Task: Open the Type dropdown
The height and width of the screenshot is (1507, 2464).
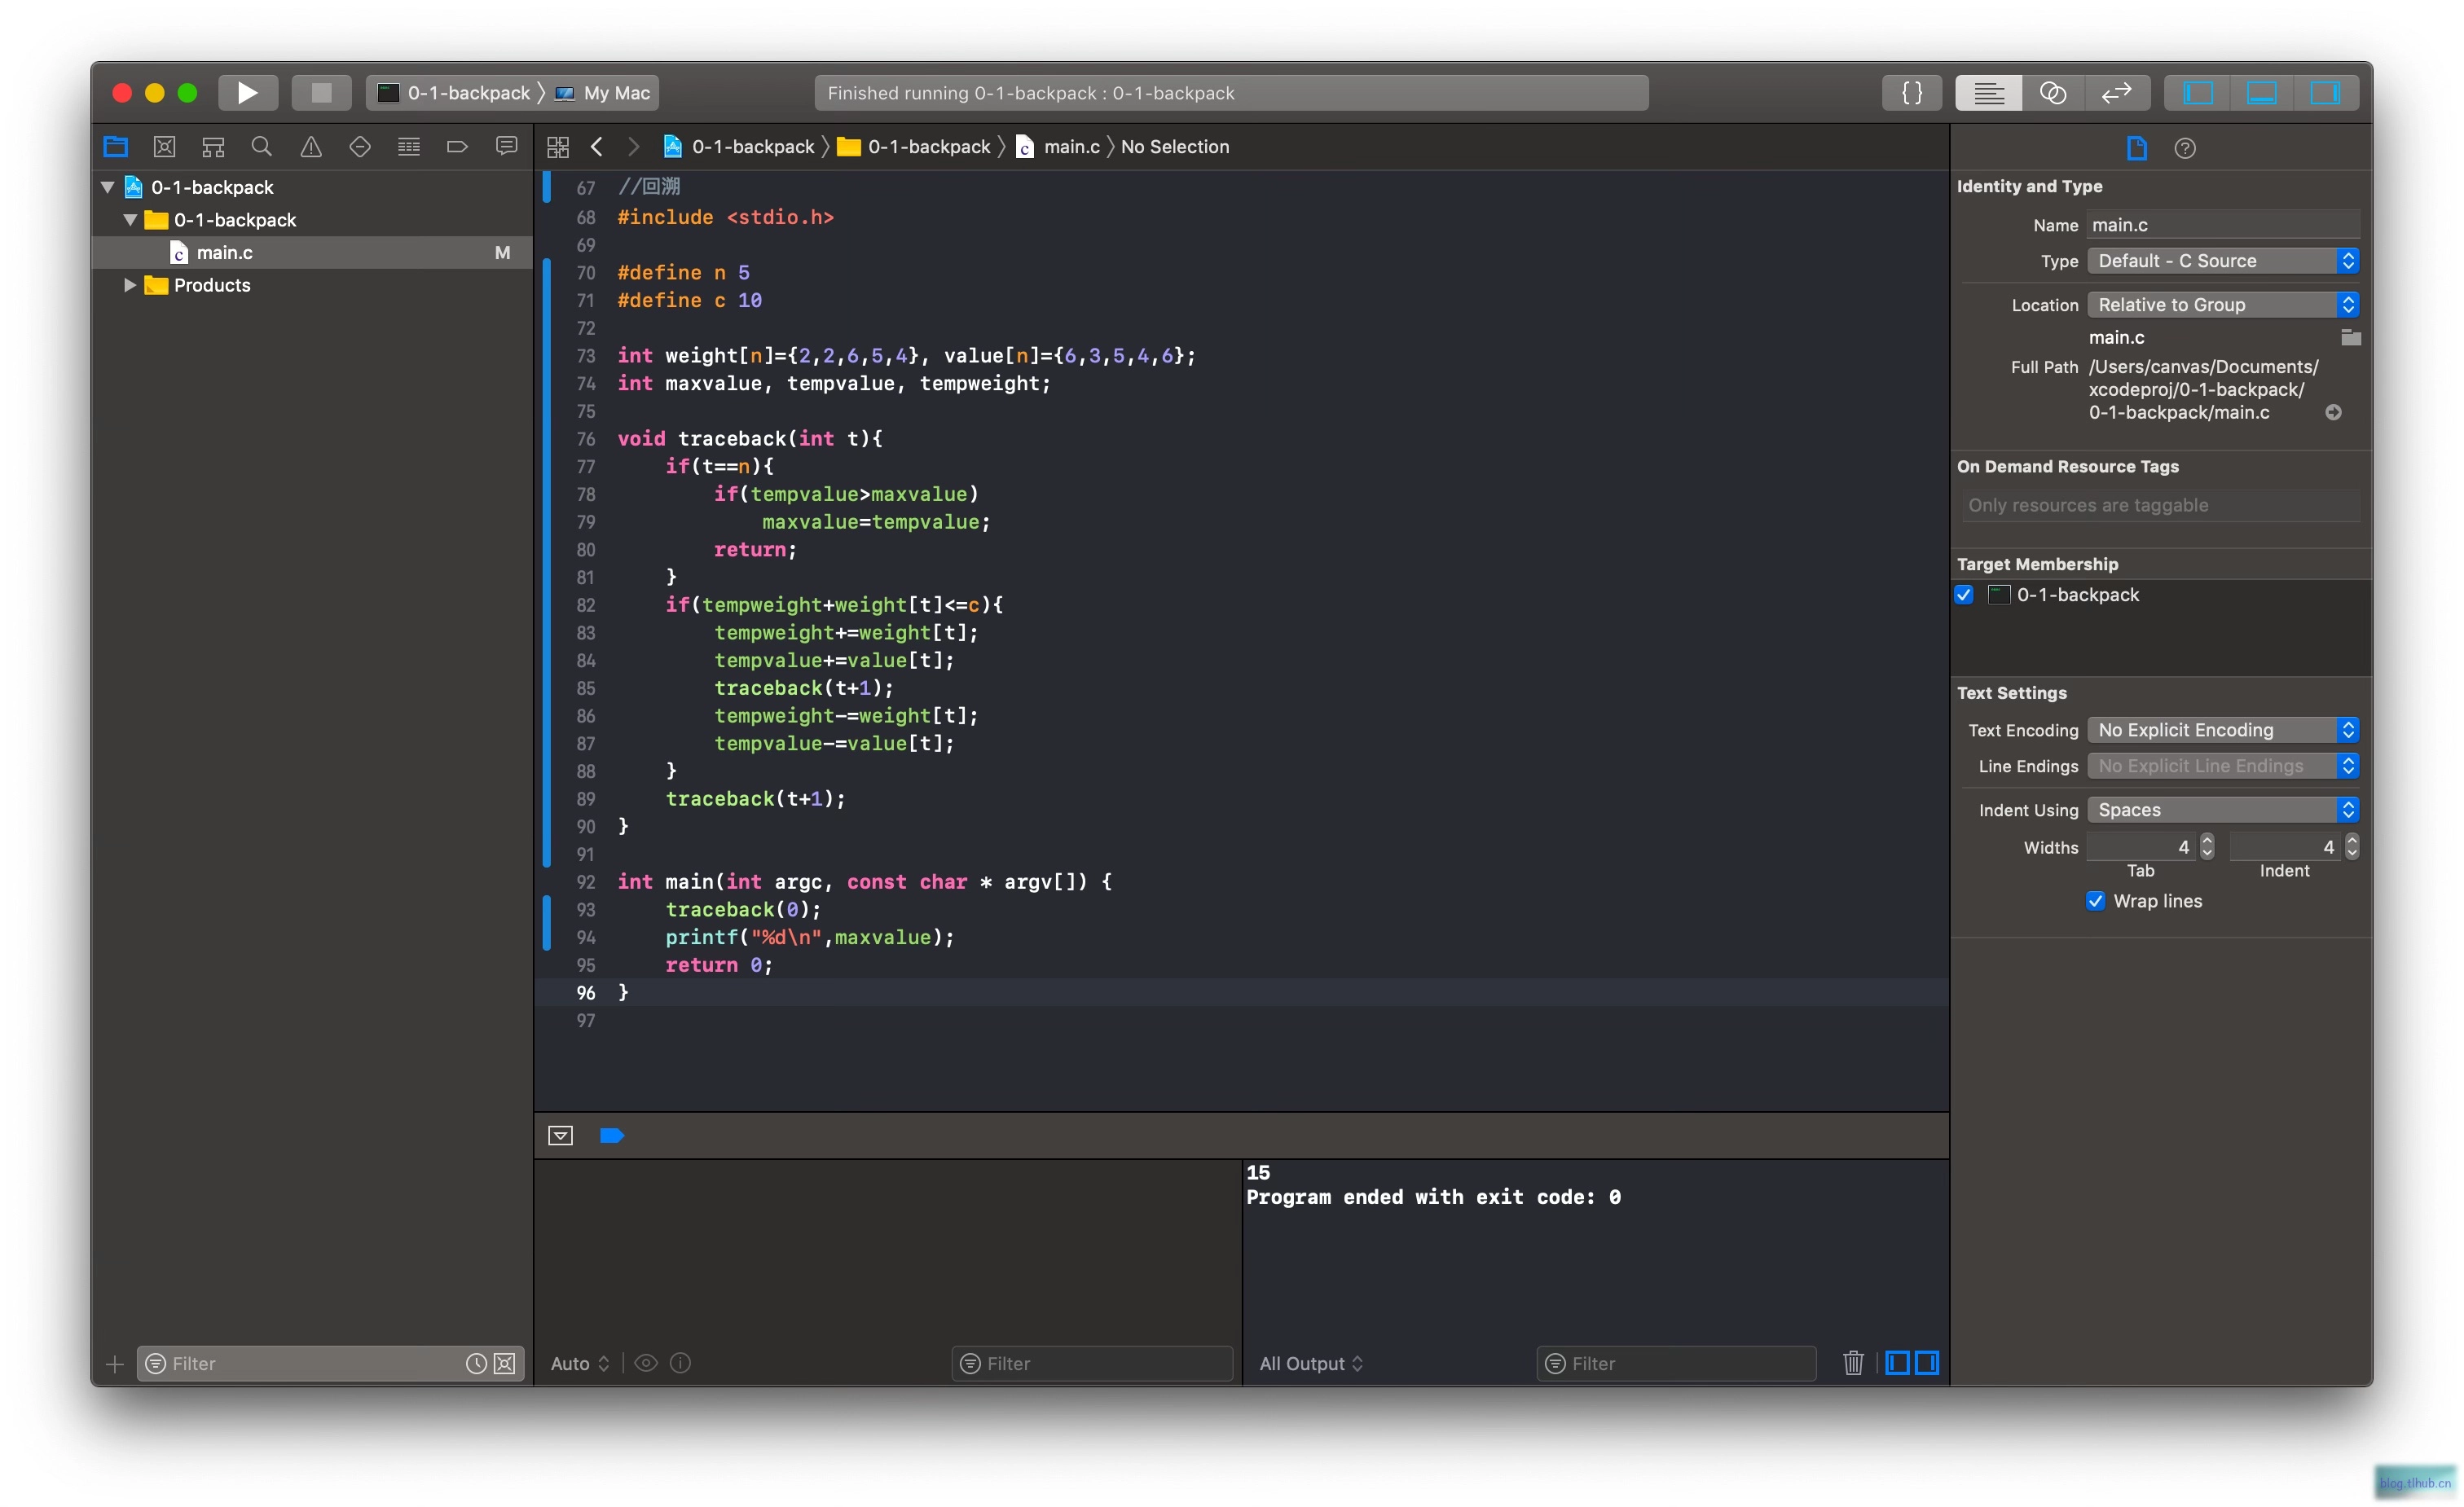Action: 2223,261
